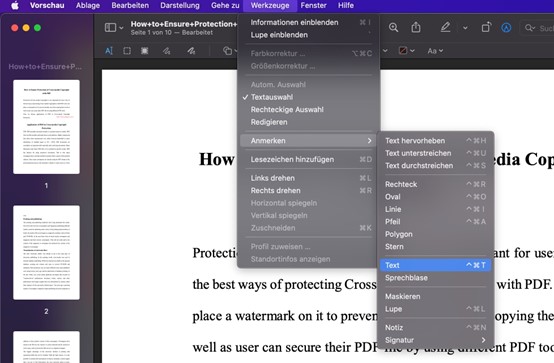Screen dimensions: 554x363
Task: Insert a Rechteck annotation
Action: [435, 184]
